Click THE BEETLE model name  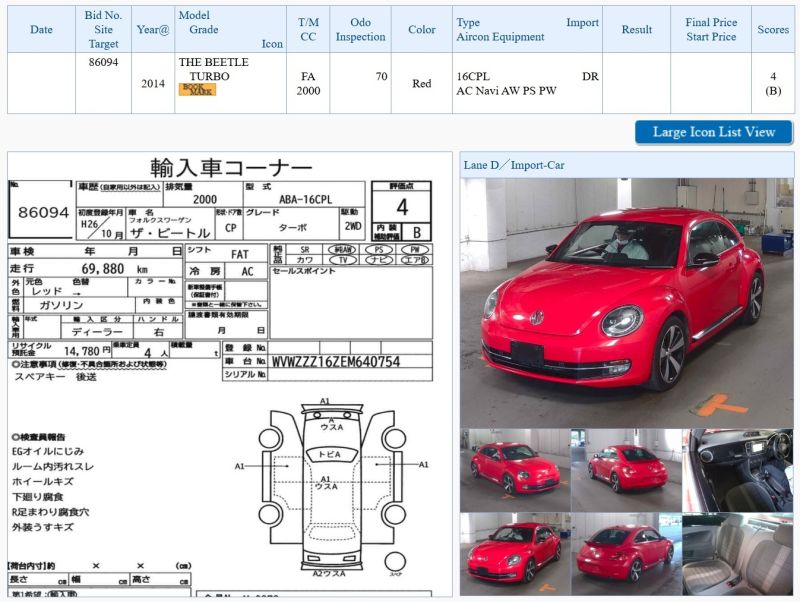pos(213,62)
